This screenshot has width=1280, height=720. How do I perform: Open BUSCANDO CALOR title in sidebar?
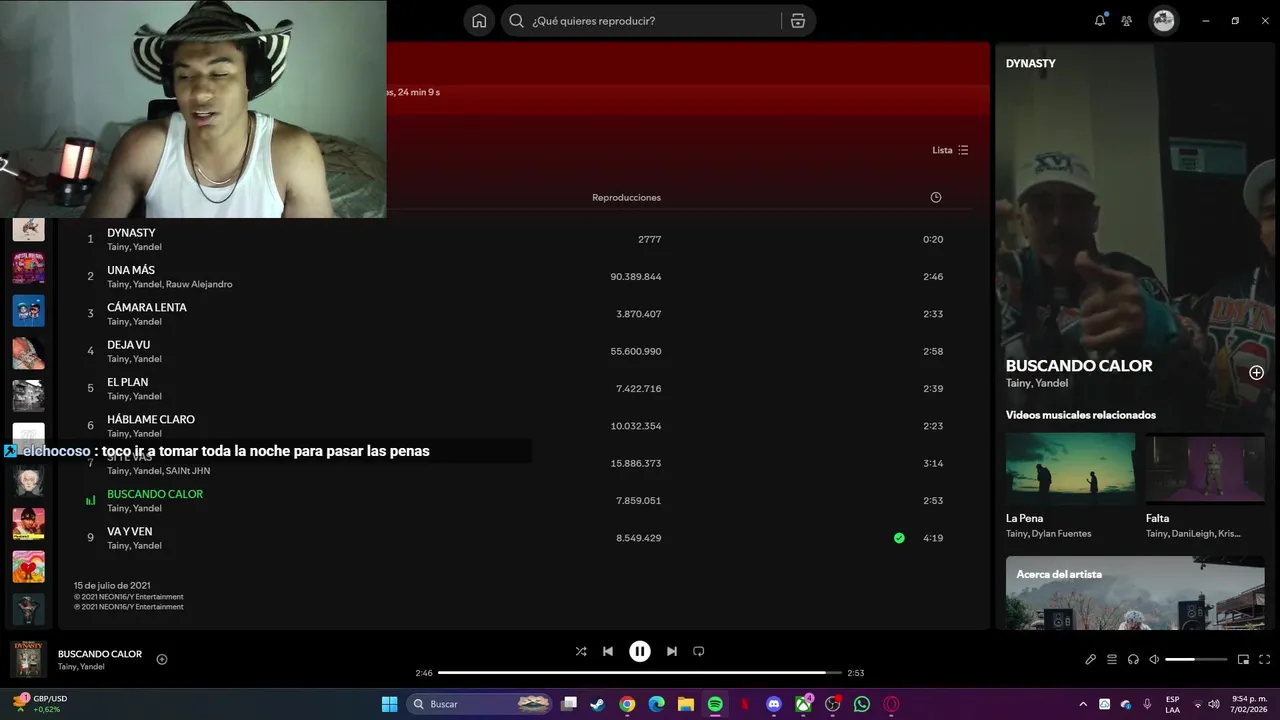[1079, 366]
